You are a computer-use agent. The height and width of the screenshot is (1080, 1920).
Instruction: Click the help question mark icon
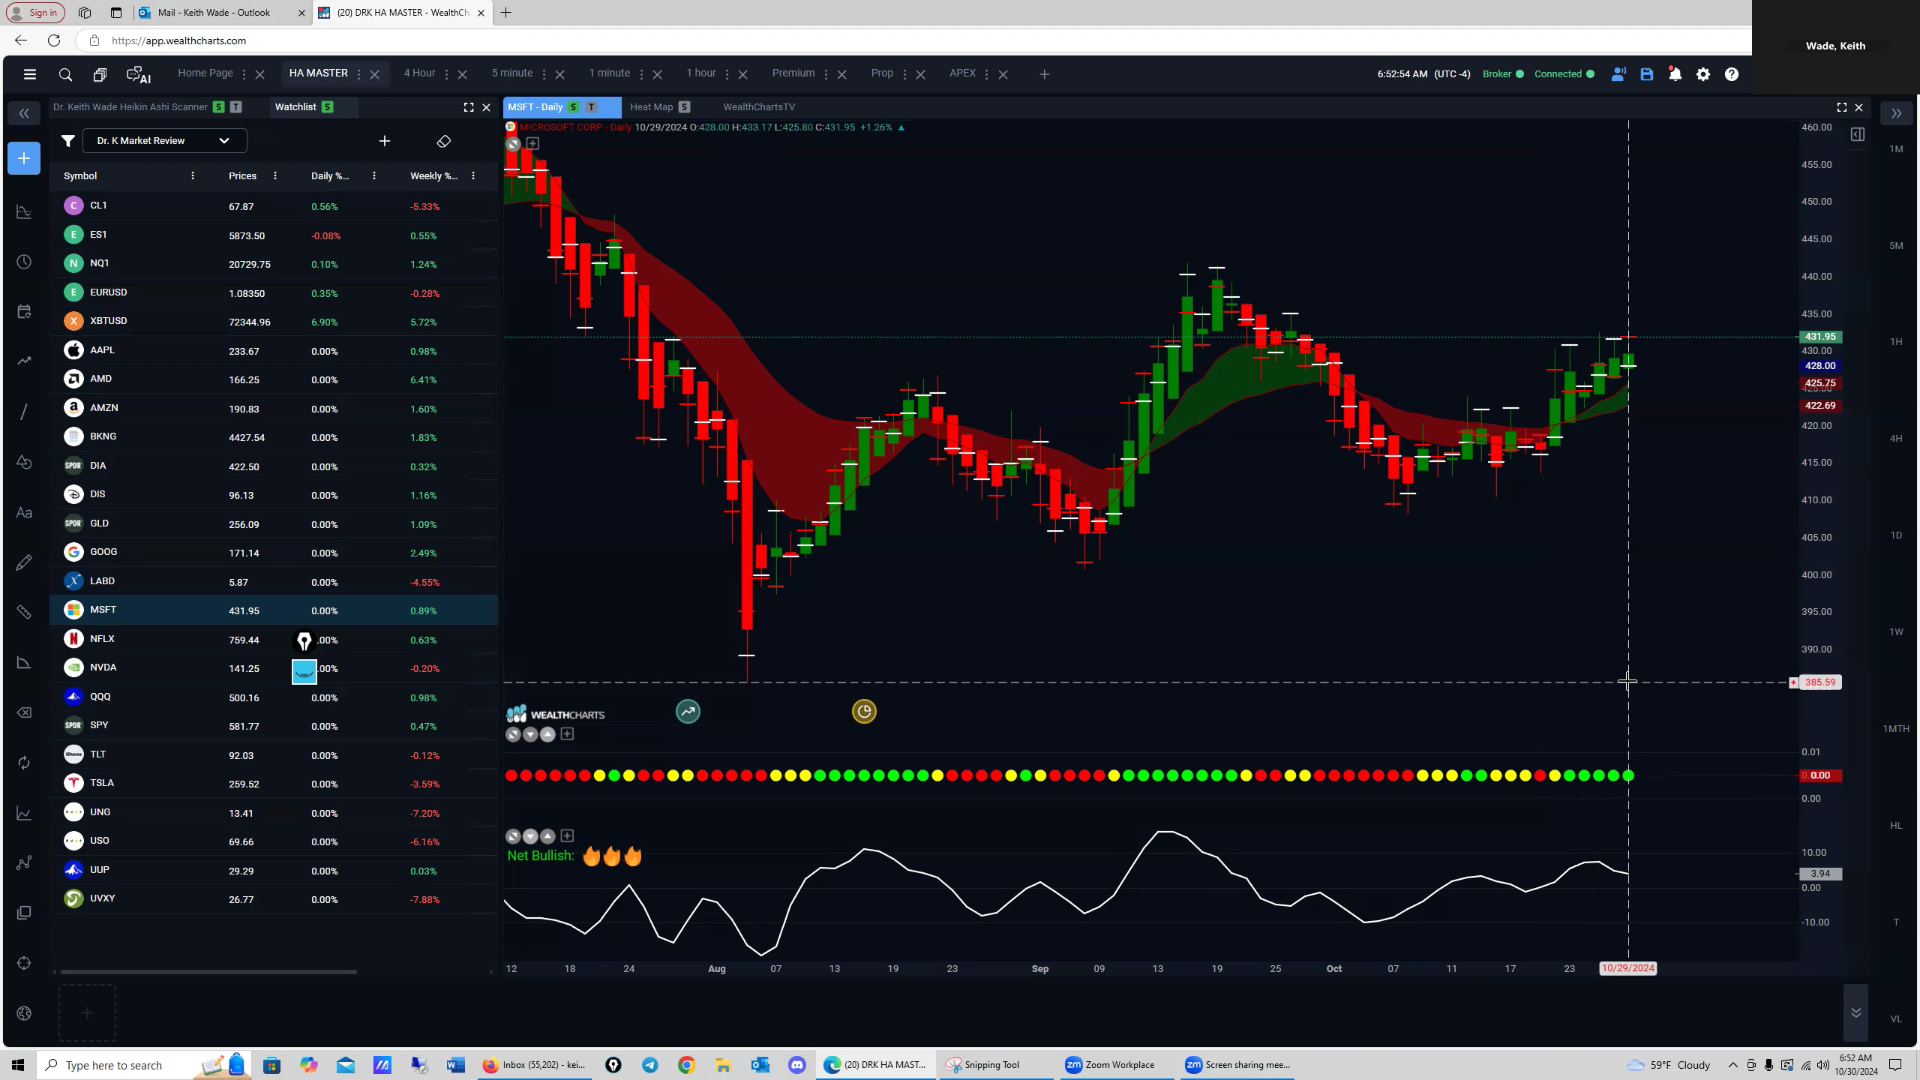click(x=1732, y=74)
